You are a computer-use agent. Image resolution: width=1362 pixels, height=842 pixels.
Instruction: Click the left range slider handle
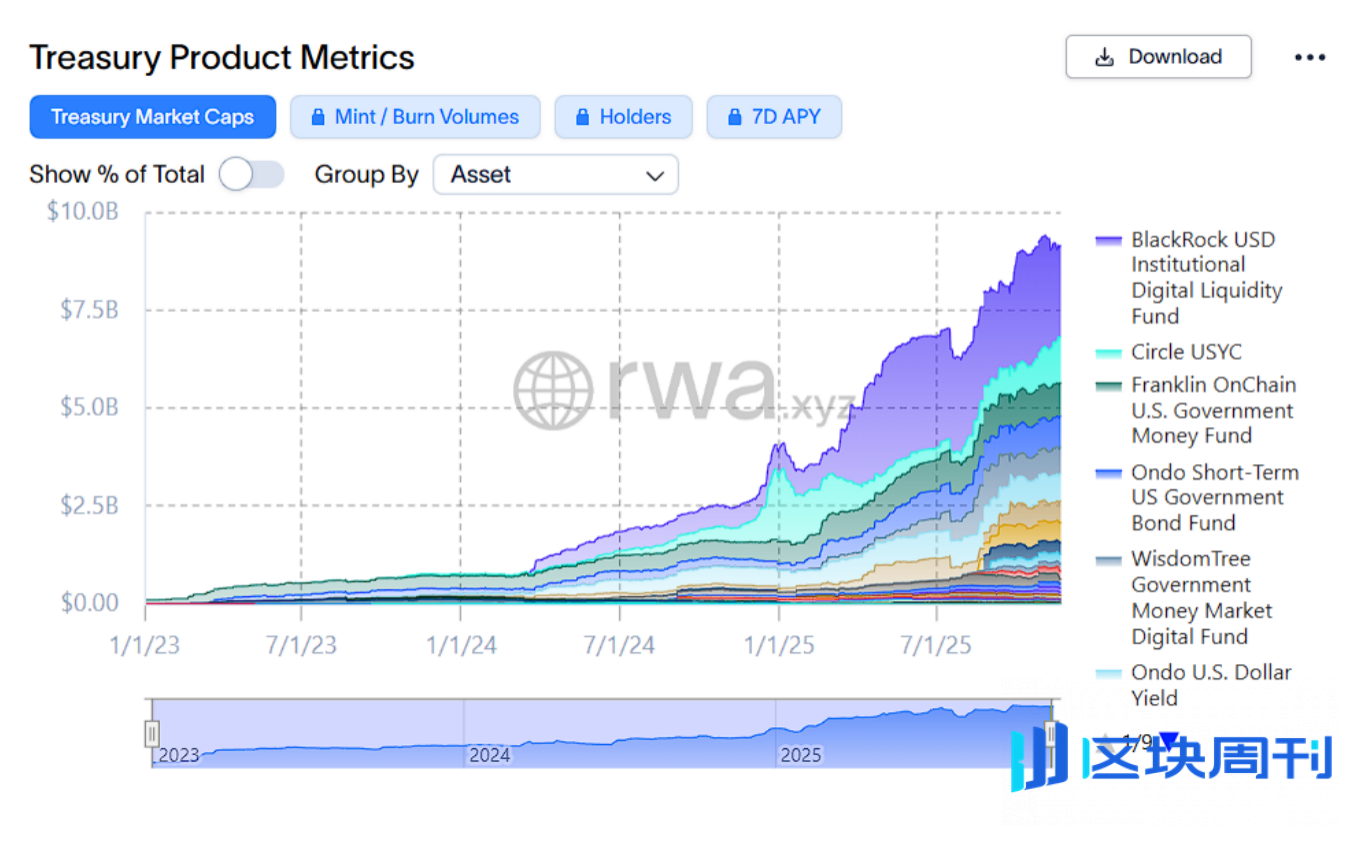(152, 734)
